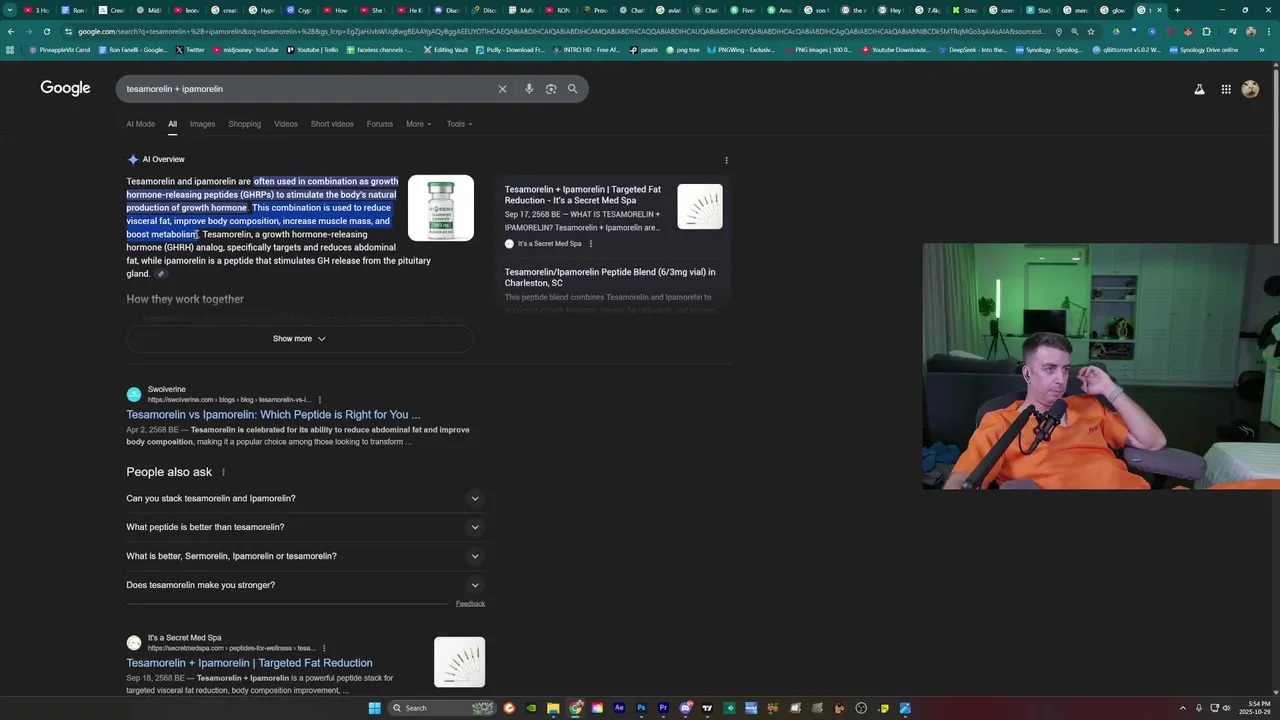Expand AI Overview with Show more
The height and width of the screenshot is (720, 1280).
click(x=300, y=339)
